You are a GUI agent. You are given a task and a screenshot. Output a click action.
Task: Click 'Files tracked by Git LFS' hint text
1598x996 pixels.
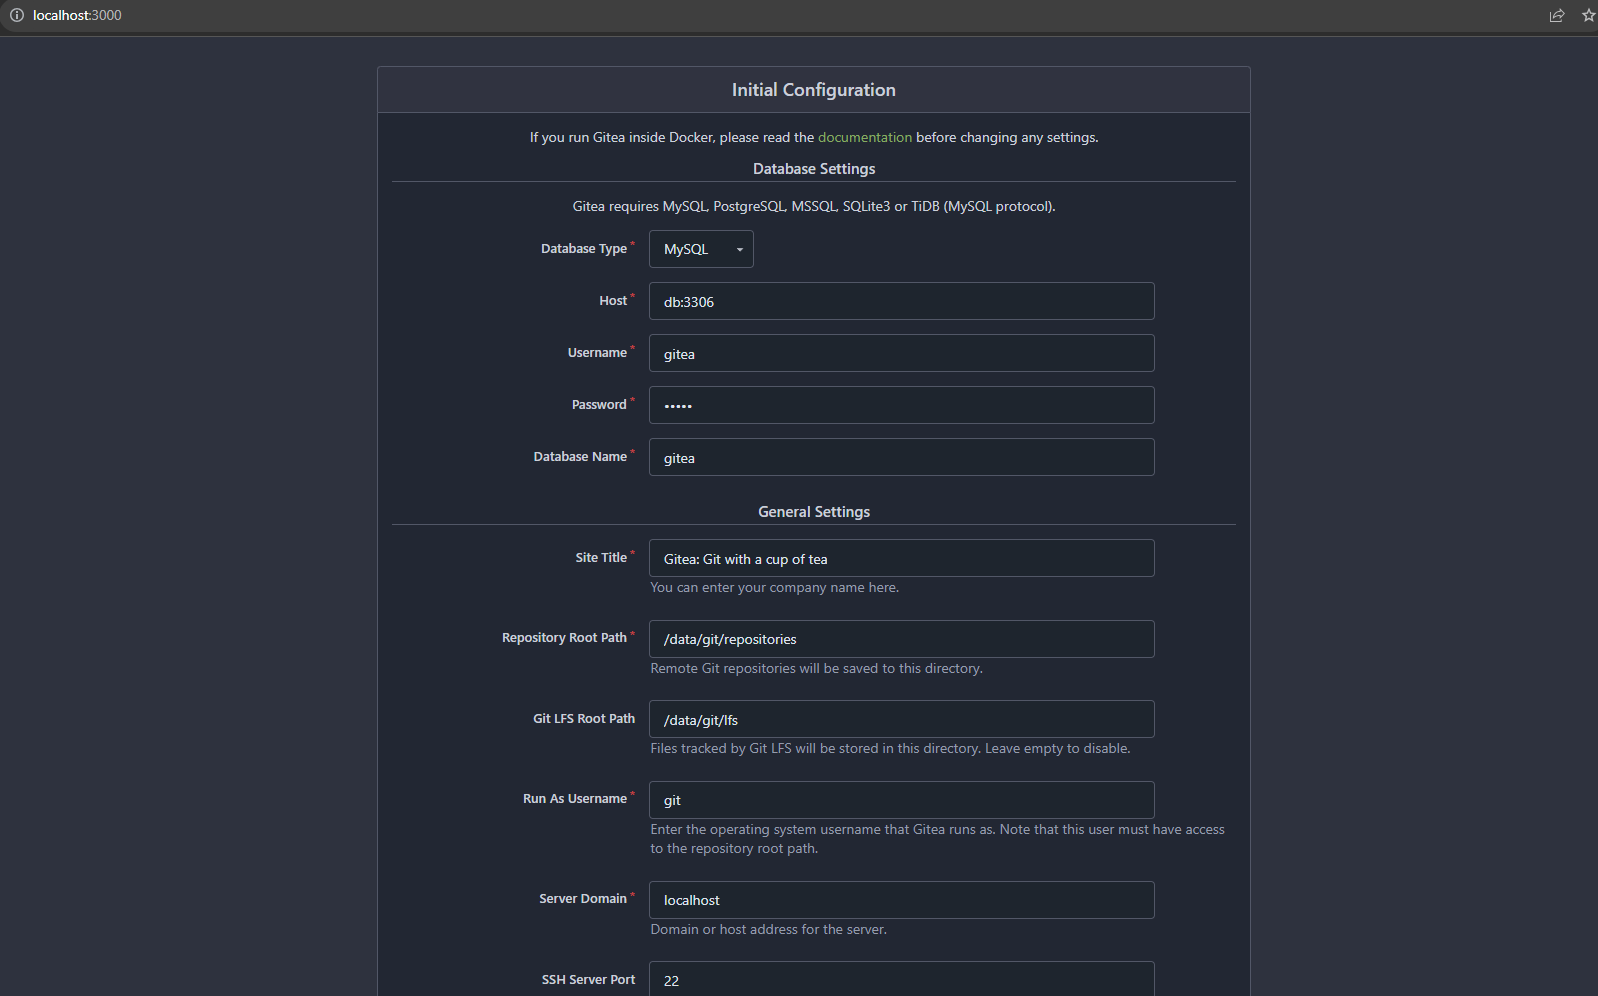click(x=890, y=749)
